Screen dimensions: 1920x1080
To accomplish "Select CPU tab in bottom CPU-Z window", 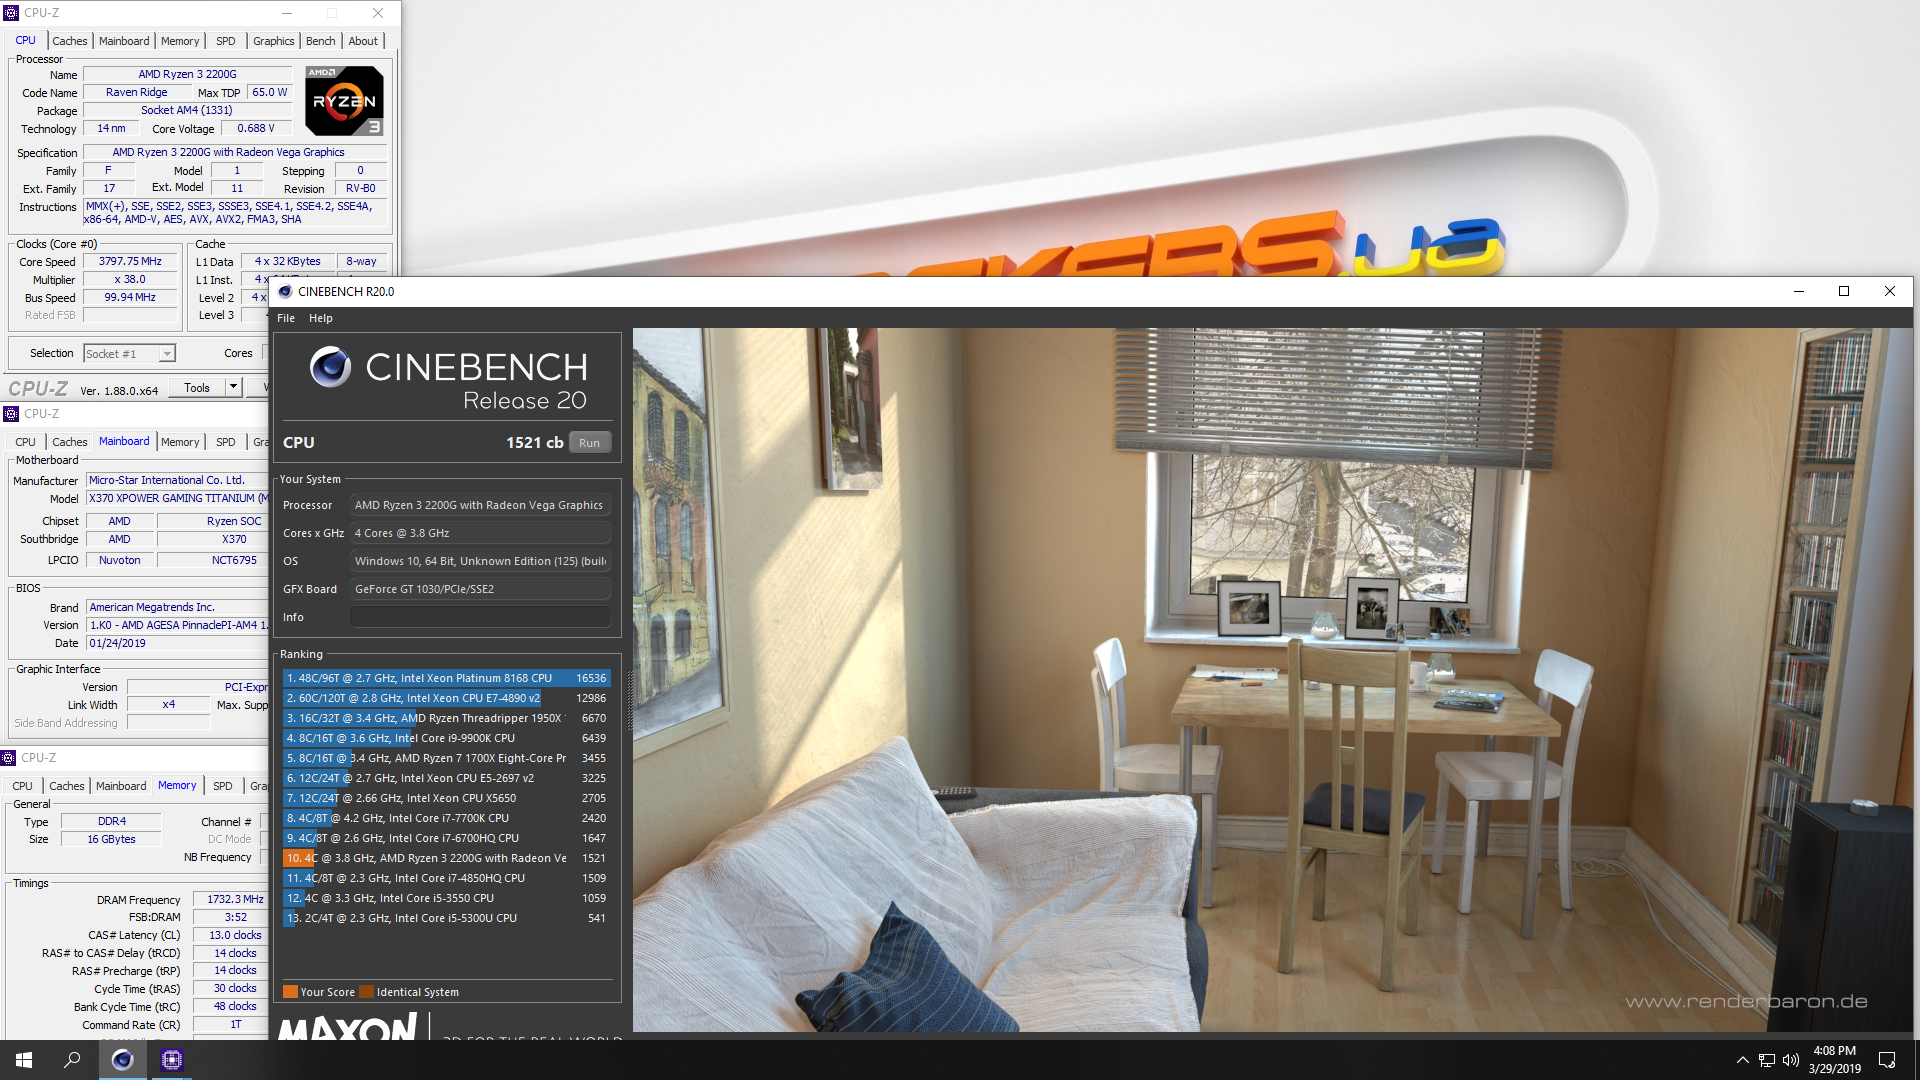I will [23, 786].
